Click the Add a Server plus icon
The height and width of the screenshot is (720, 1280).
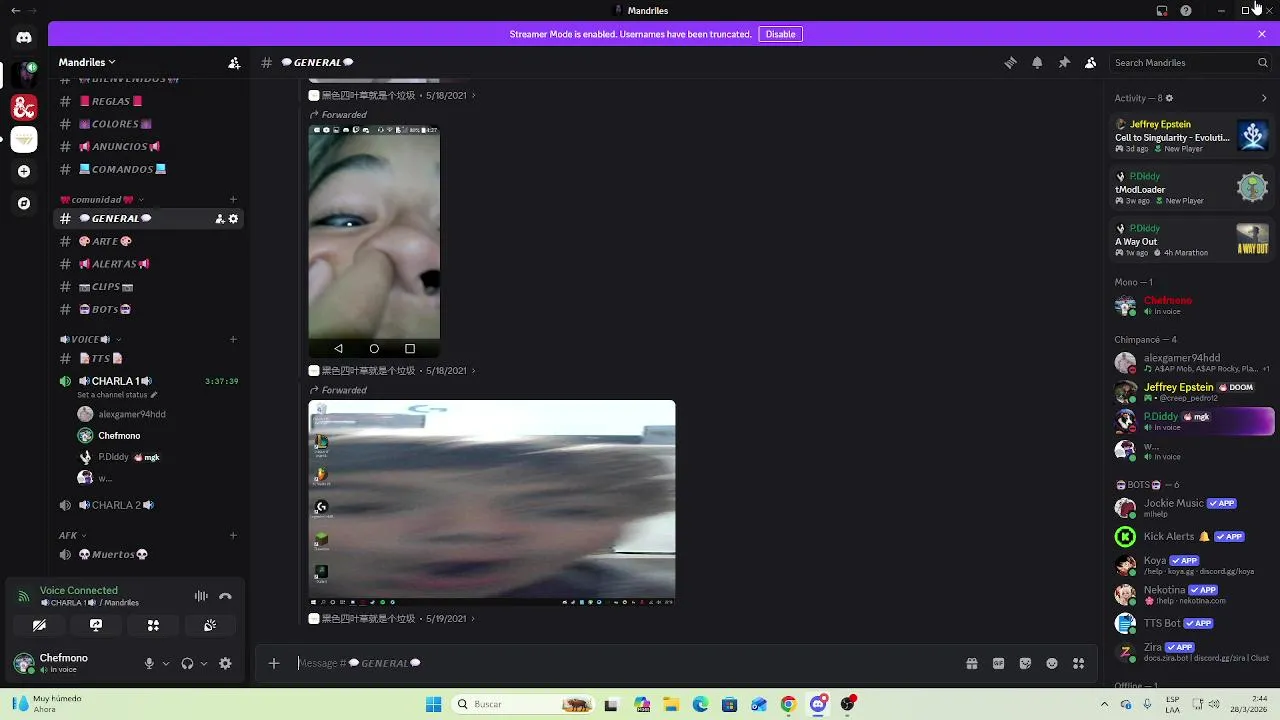tap(24, 171)
